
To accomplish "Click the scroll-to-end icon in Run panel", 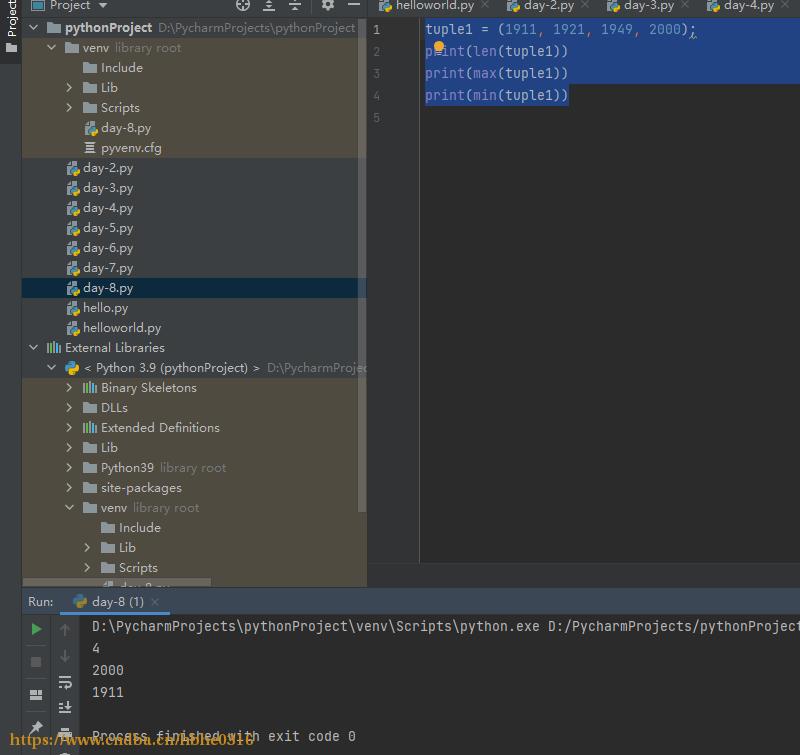I will [65, 708].
